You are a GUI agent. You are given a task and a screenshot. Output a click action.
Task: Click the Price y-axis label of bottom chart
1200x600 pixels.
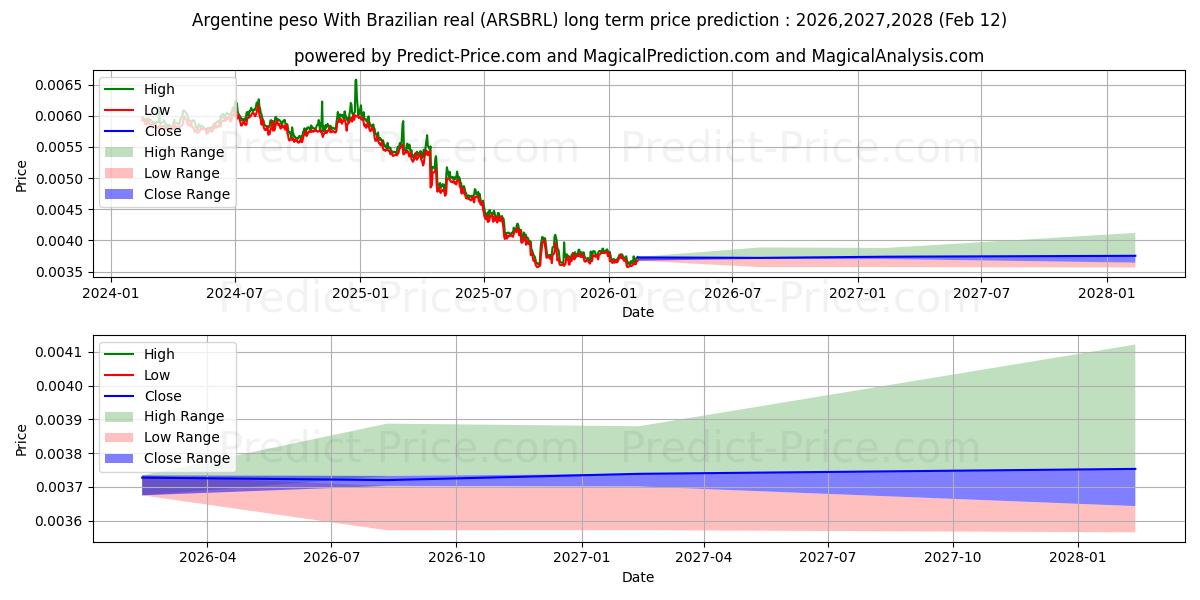click(x=22, y=439)
